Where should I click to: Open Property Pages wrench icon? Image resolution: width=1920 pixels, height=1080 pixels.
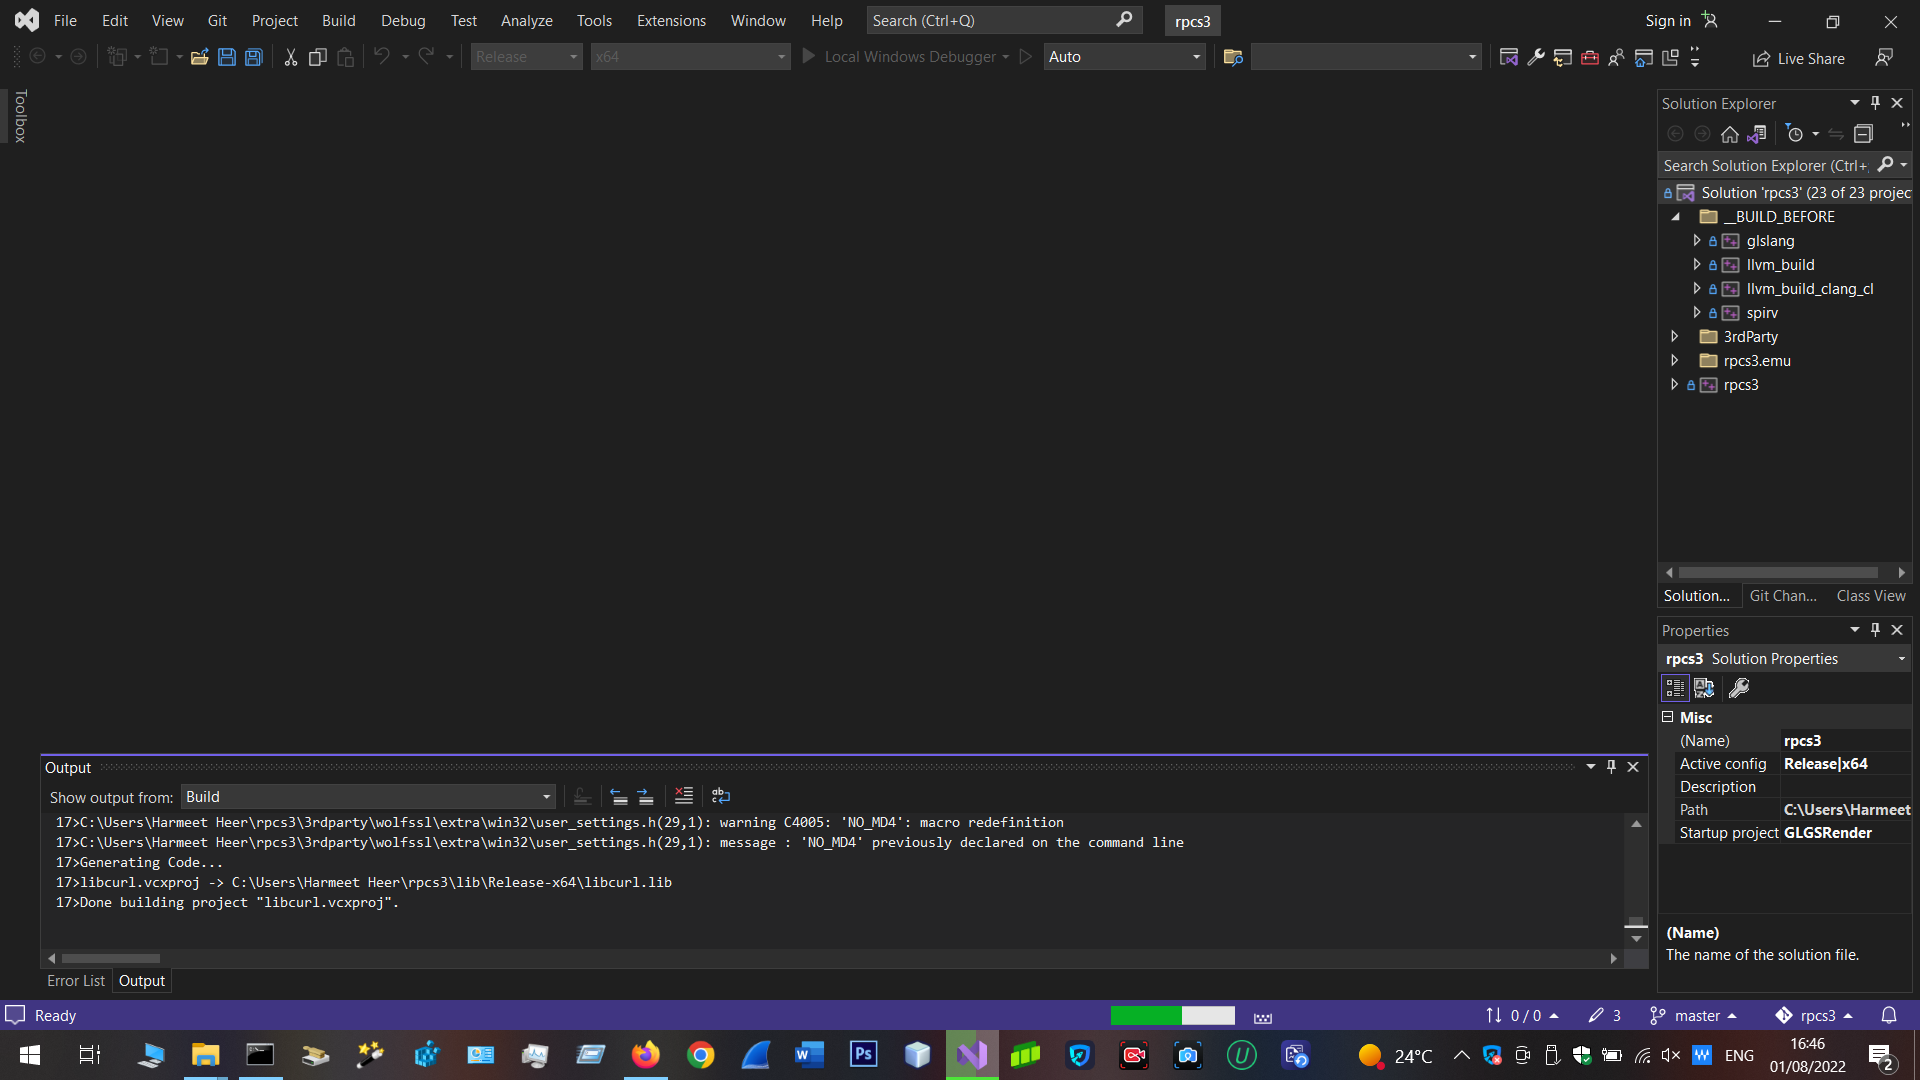click(x=1739, y=688)
